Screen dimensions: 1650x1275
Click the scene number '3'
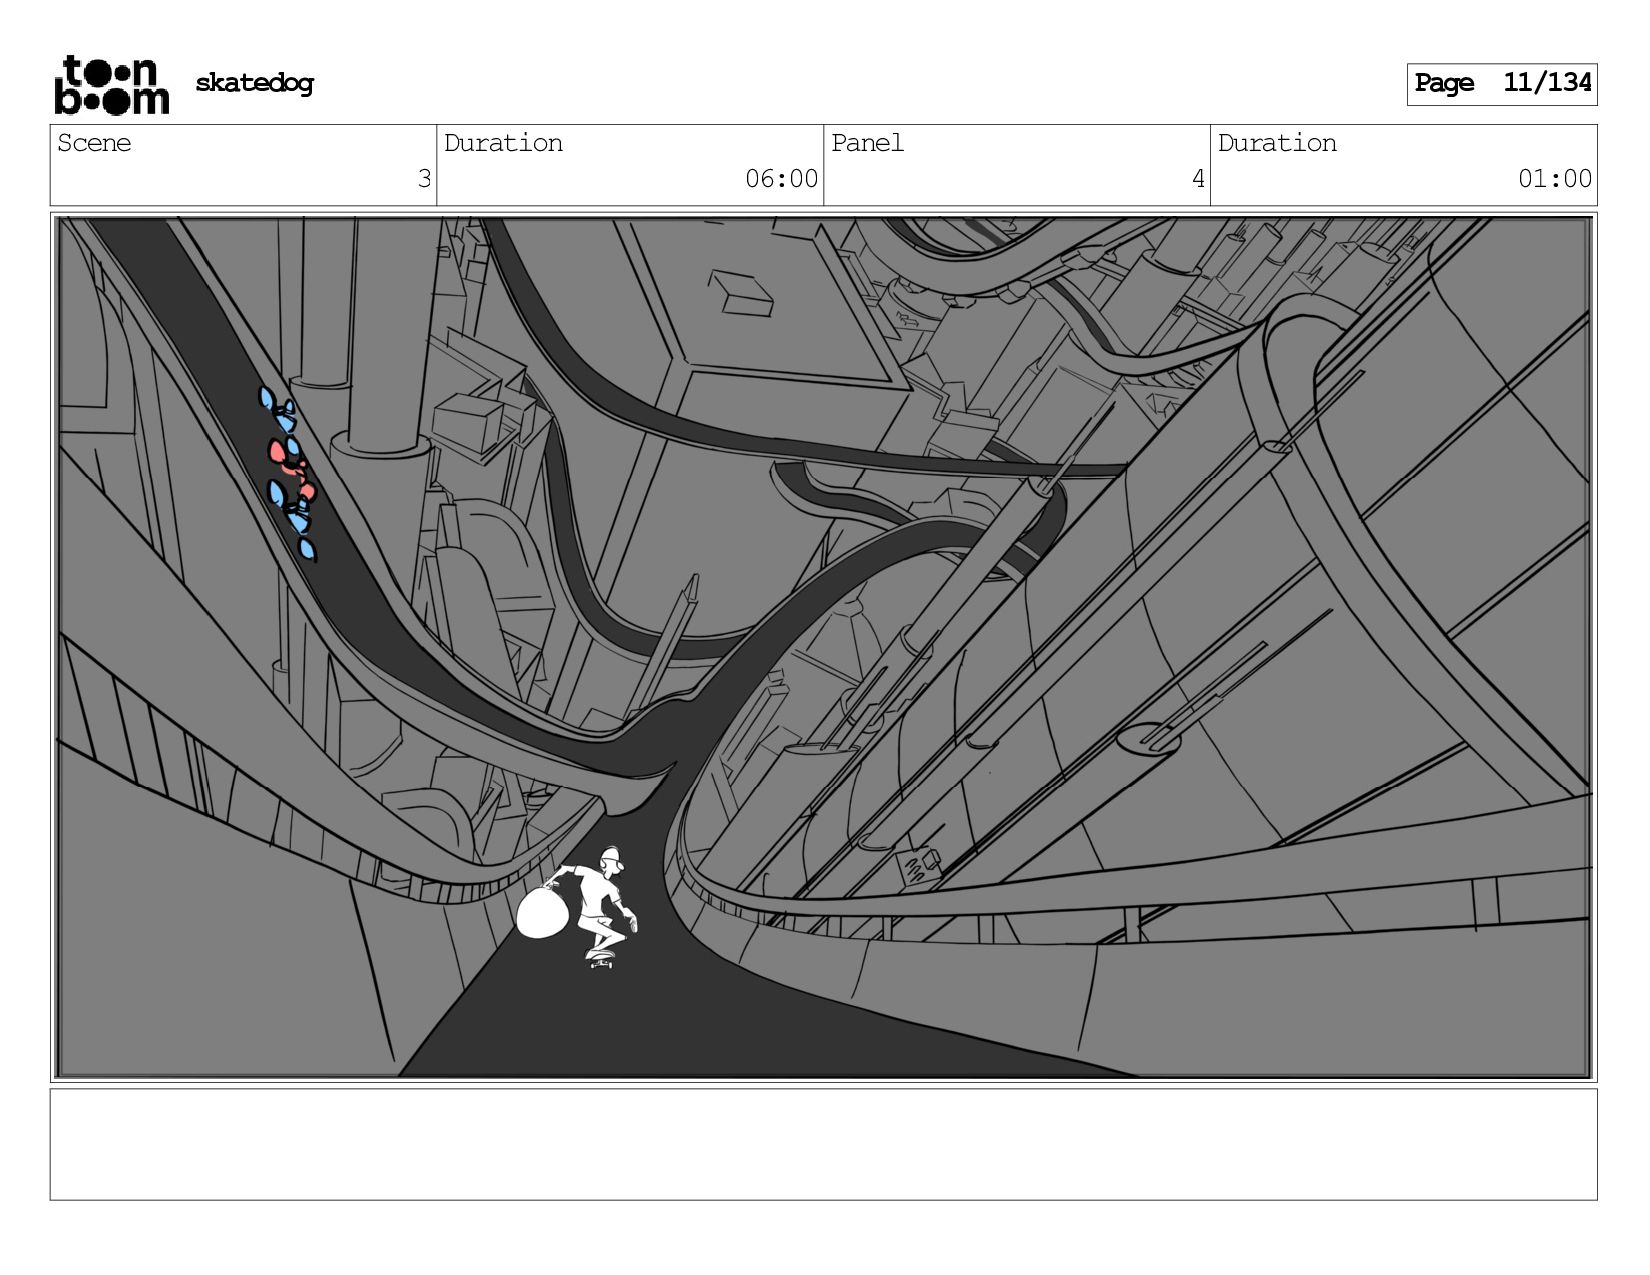pyautogui.click(x=424, y=179)
